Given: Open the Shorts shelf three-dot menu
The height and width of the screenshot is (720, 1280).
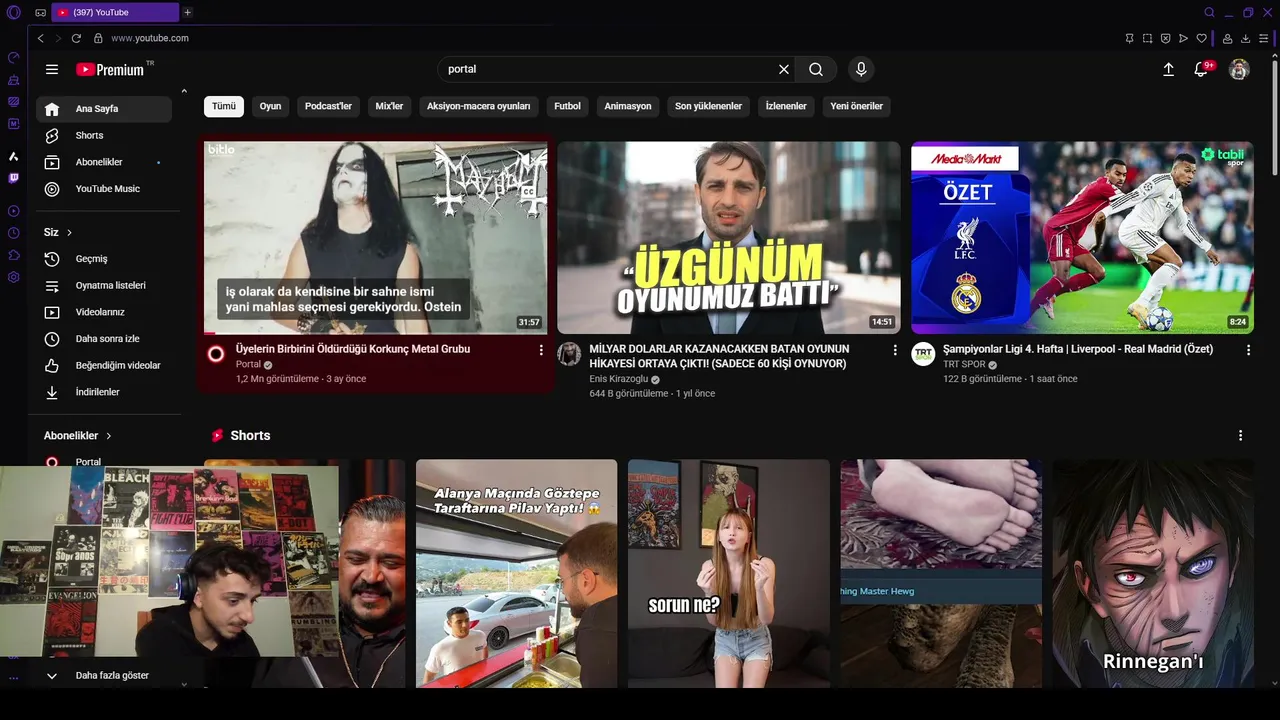Looking at the screenshot, I should (x=1240, y=436).
